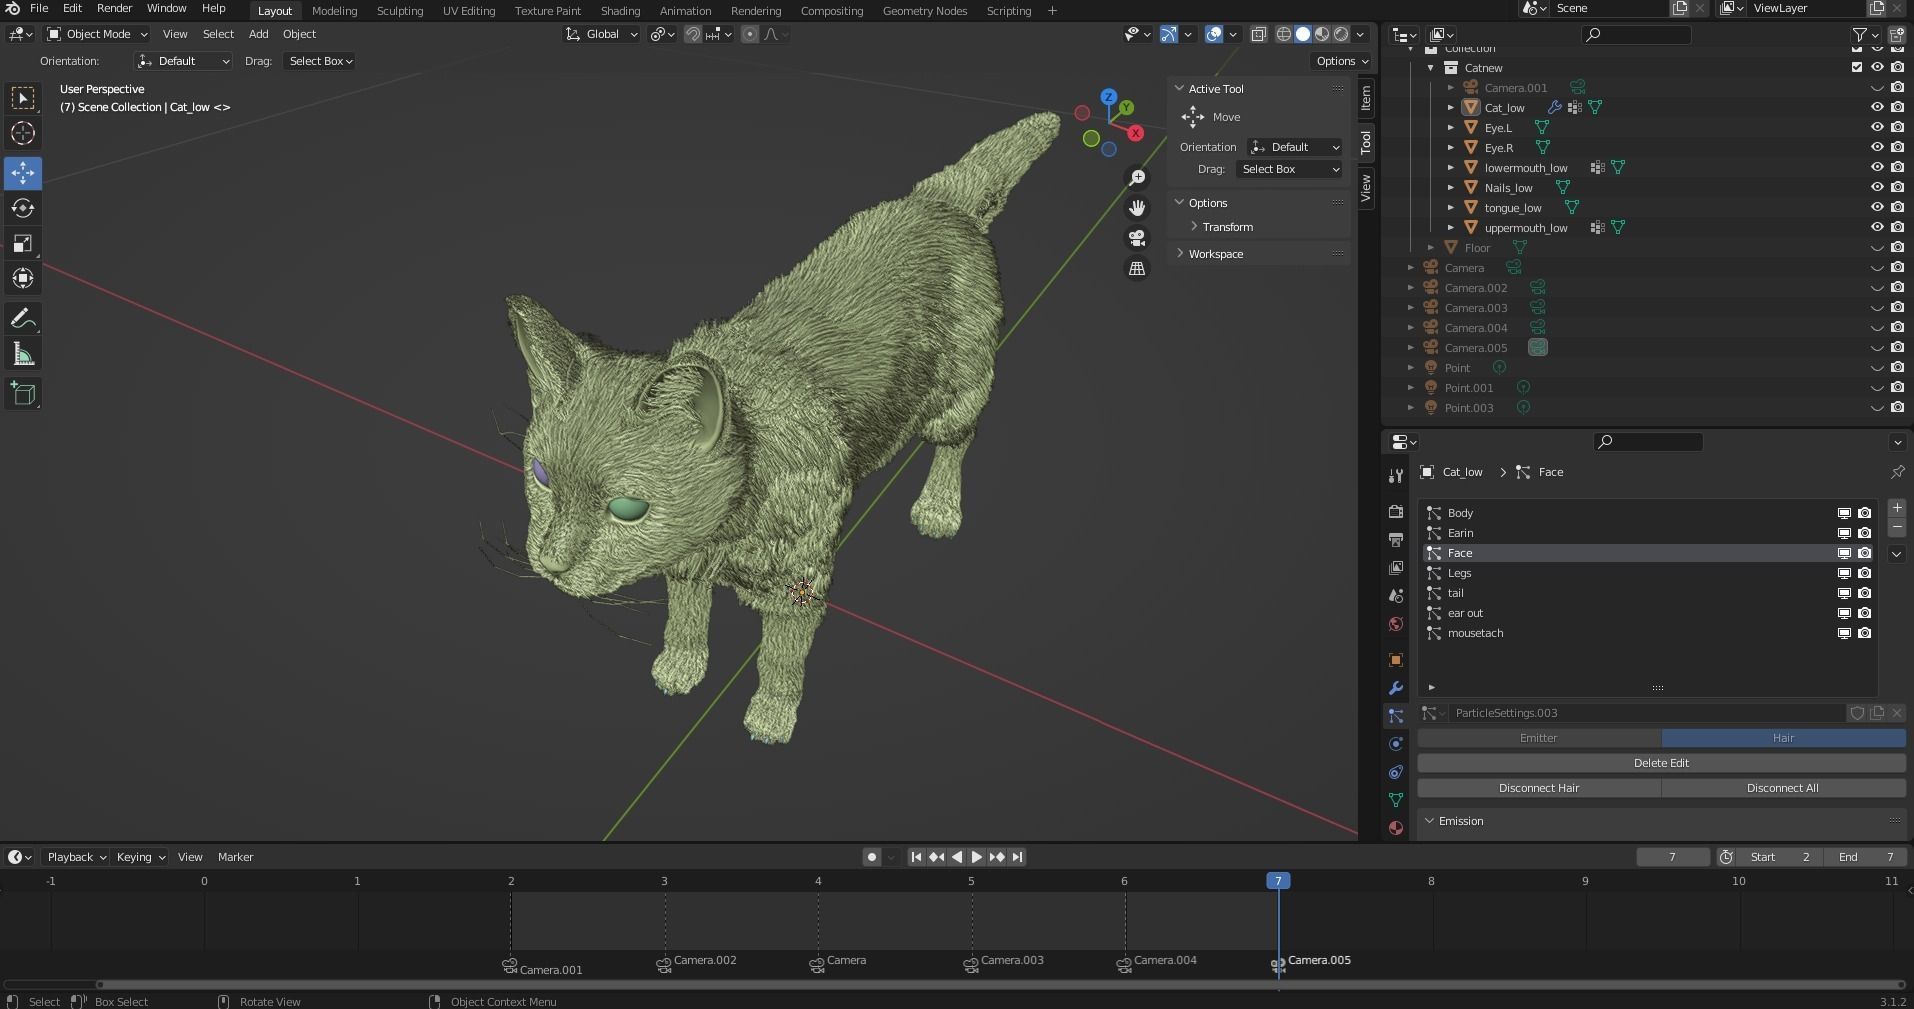The image size is (1914, 1009).
Task: Toggle Body particle system viewport display
Action: [x=1844, y=513]
